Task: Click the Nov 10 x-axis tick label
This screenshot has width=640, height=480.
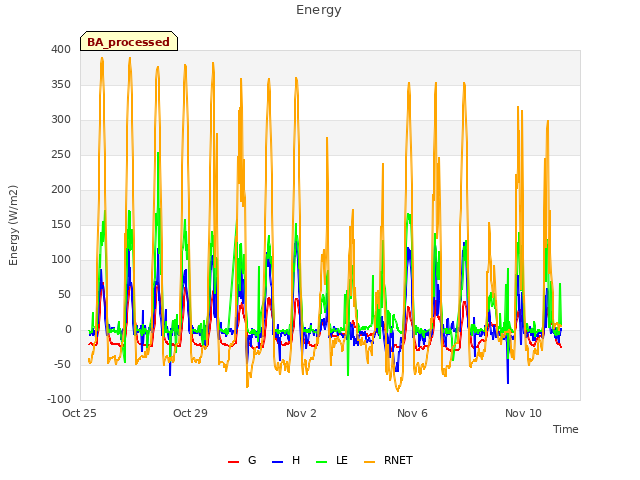Action: click(523, 413)
